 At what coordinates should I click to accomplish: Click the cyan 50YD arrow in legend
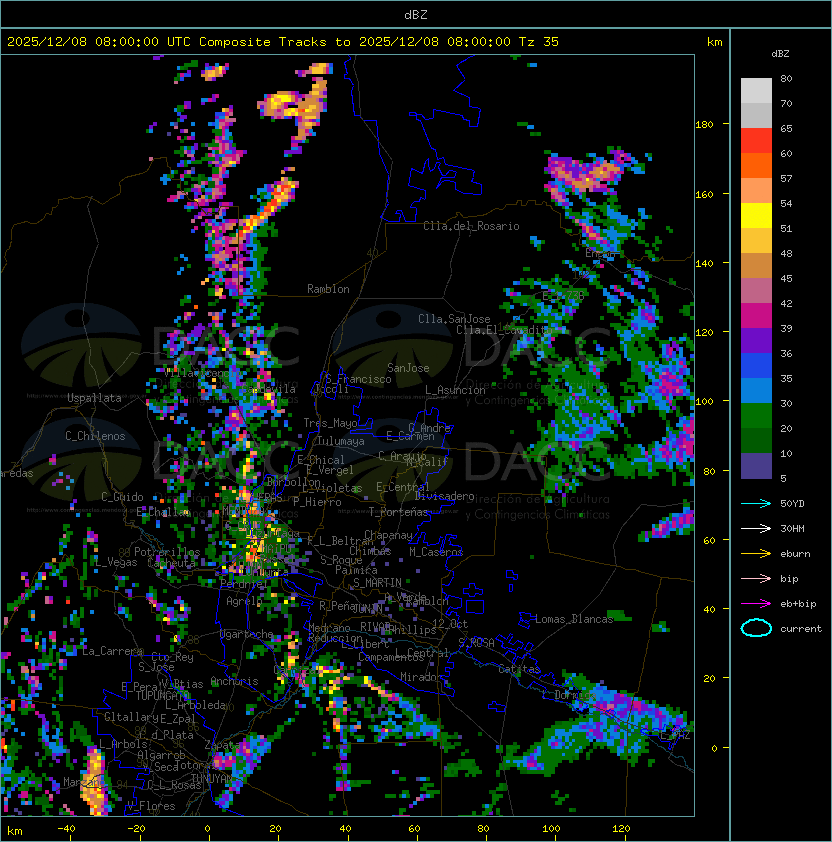(756, 503)
